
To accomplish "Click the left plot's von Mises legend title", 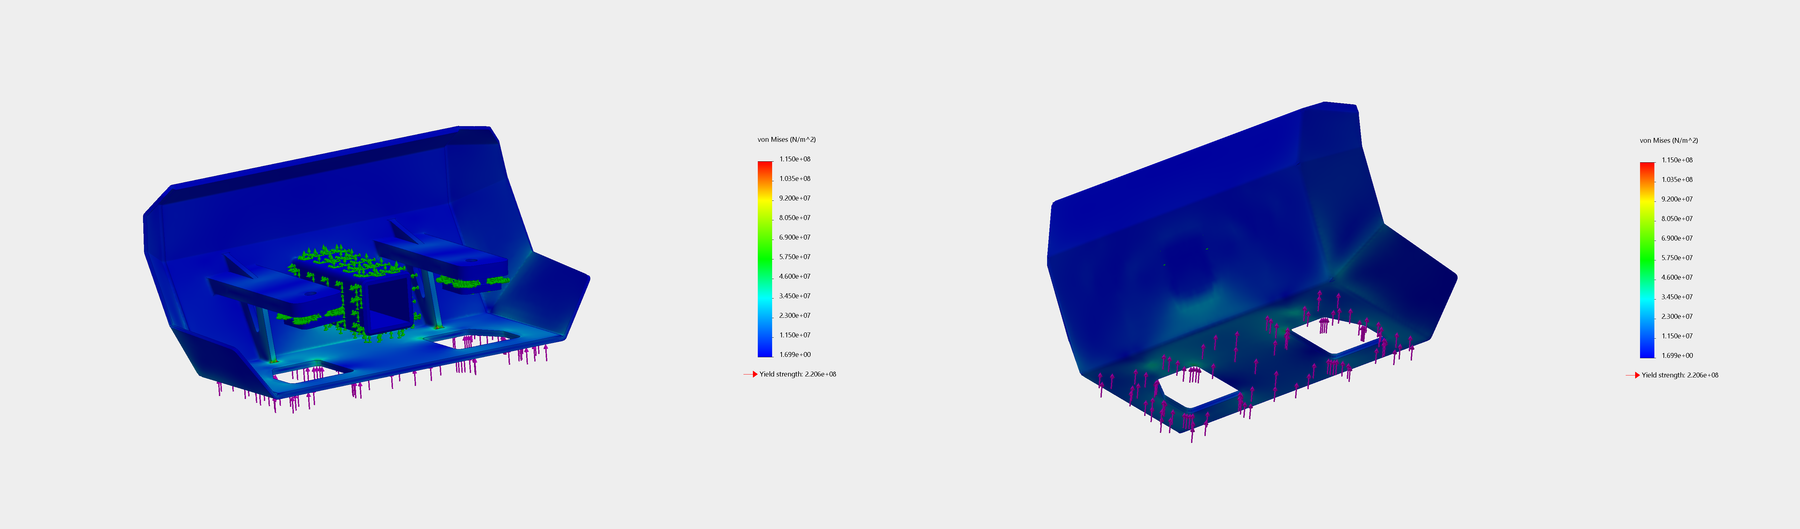I will [786, 139].
